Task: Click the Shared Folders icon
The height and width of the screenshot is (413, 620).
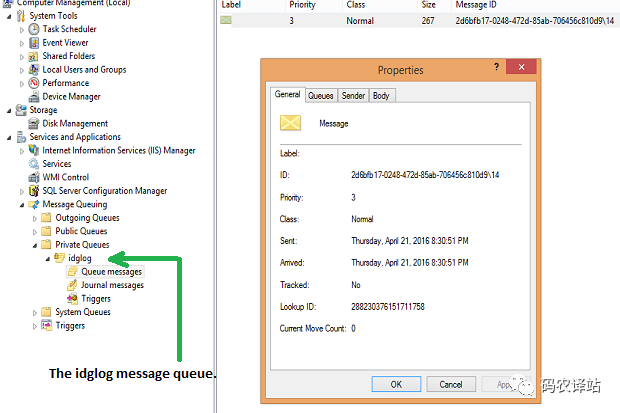Action: pyautogui.click(x=34, y=57)
